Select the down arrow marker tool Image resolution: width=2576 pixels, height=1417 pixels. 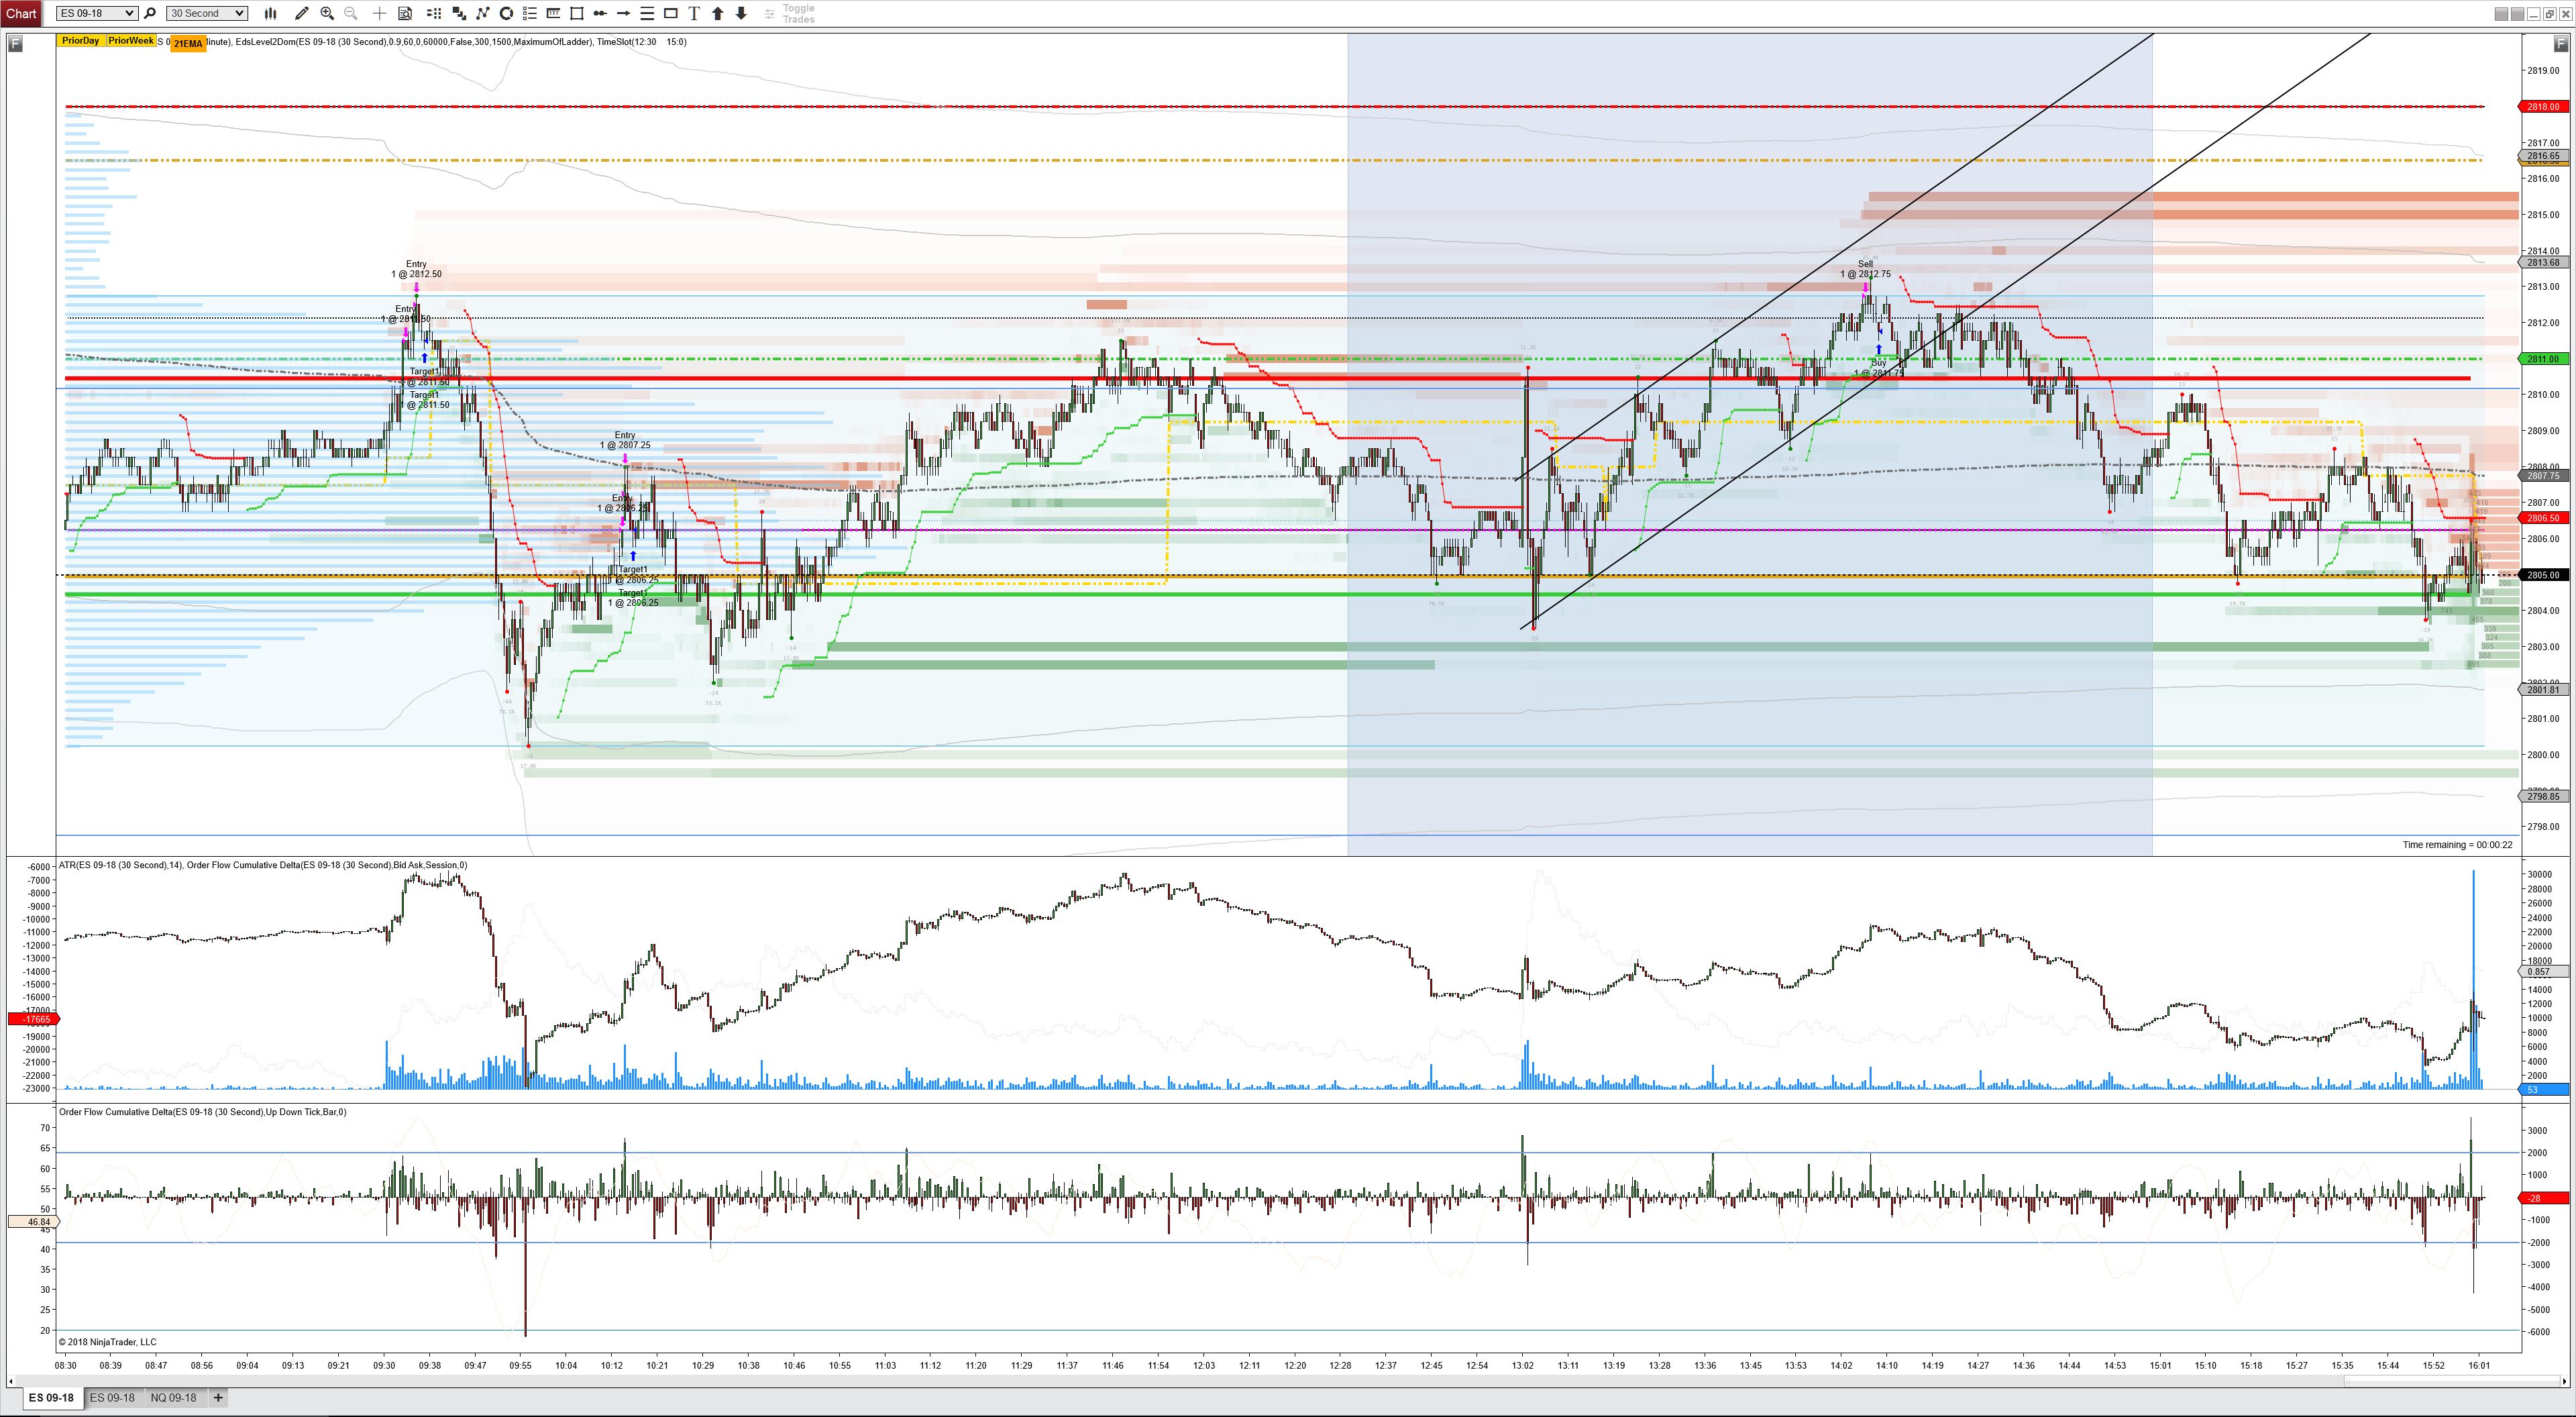[741, 13]
